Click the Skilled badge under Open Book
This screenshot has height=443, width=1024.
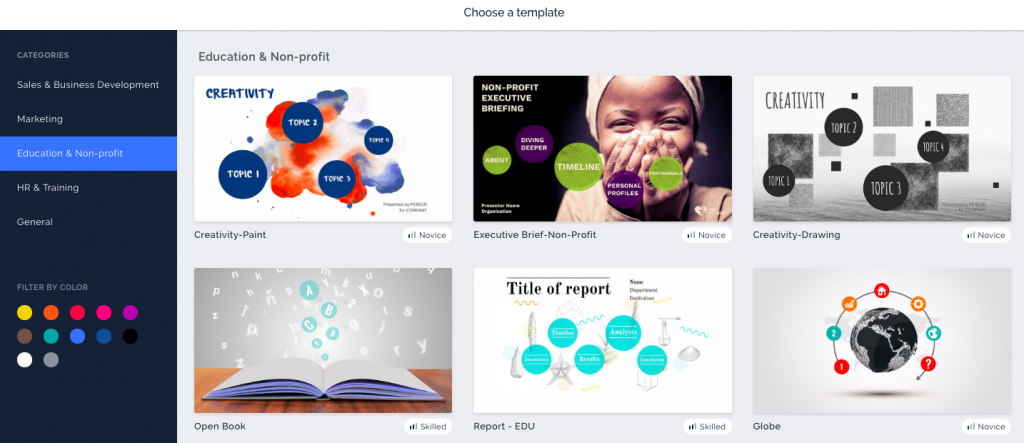click(428, 427)
